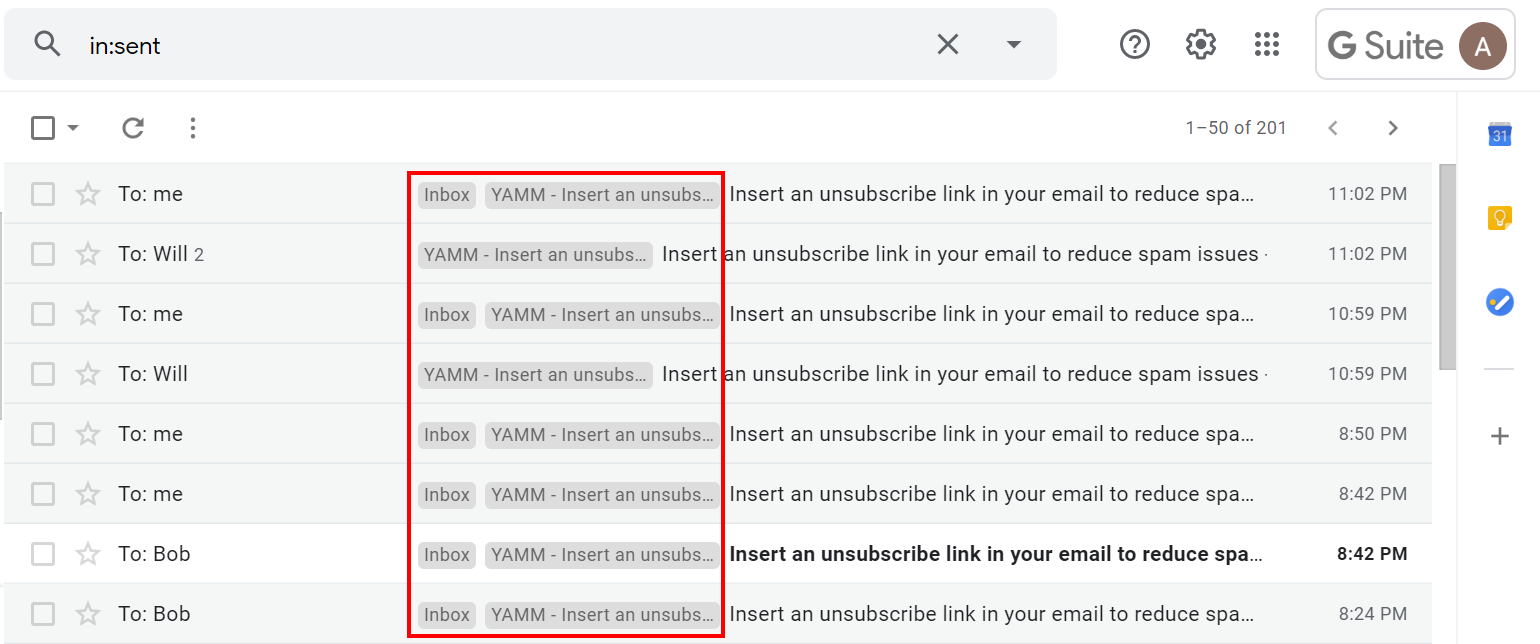Star the To: Will 2 email
The width and height of the screenshot is (1540, 644).
(88, 254)
